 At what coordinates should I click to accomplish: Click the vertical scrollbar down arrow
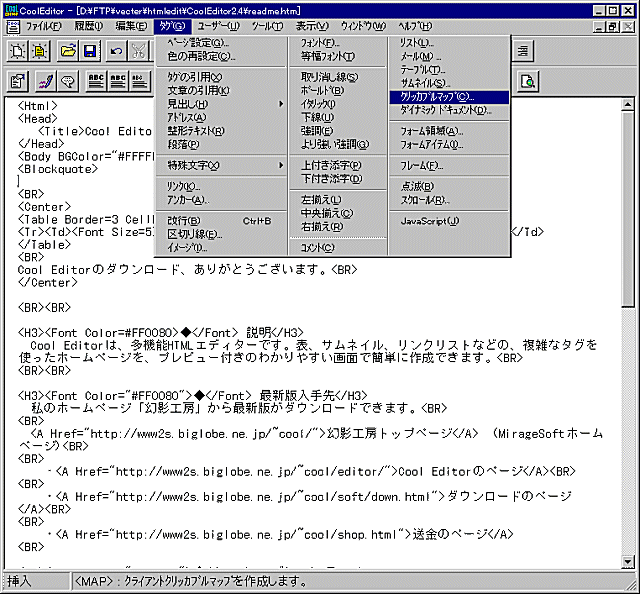click(628, 562)
